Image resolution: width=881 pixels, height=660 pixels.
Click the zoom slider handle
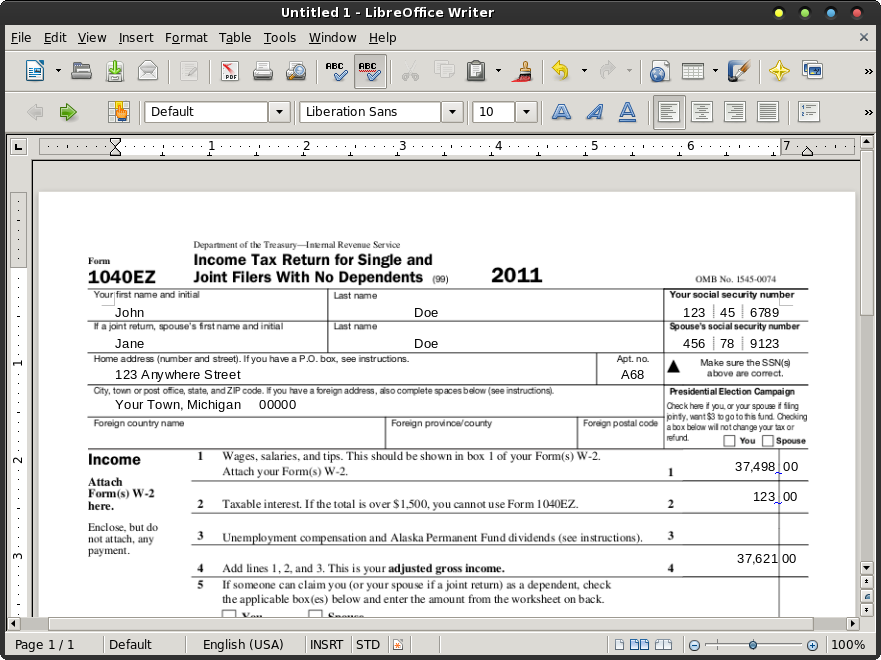pos(752,645)
